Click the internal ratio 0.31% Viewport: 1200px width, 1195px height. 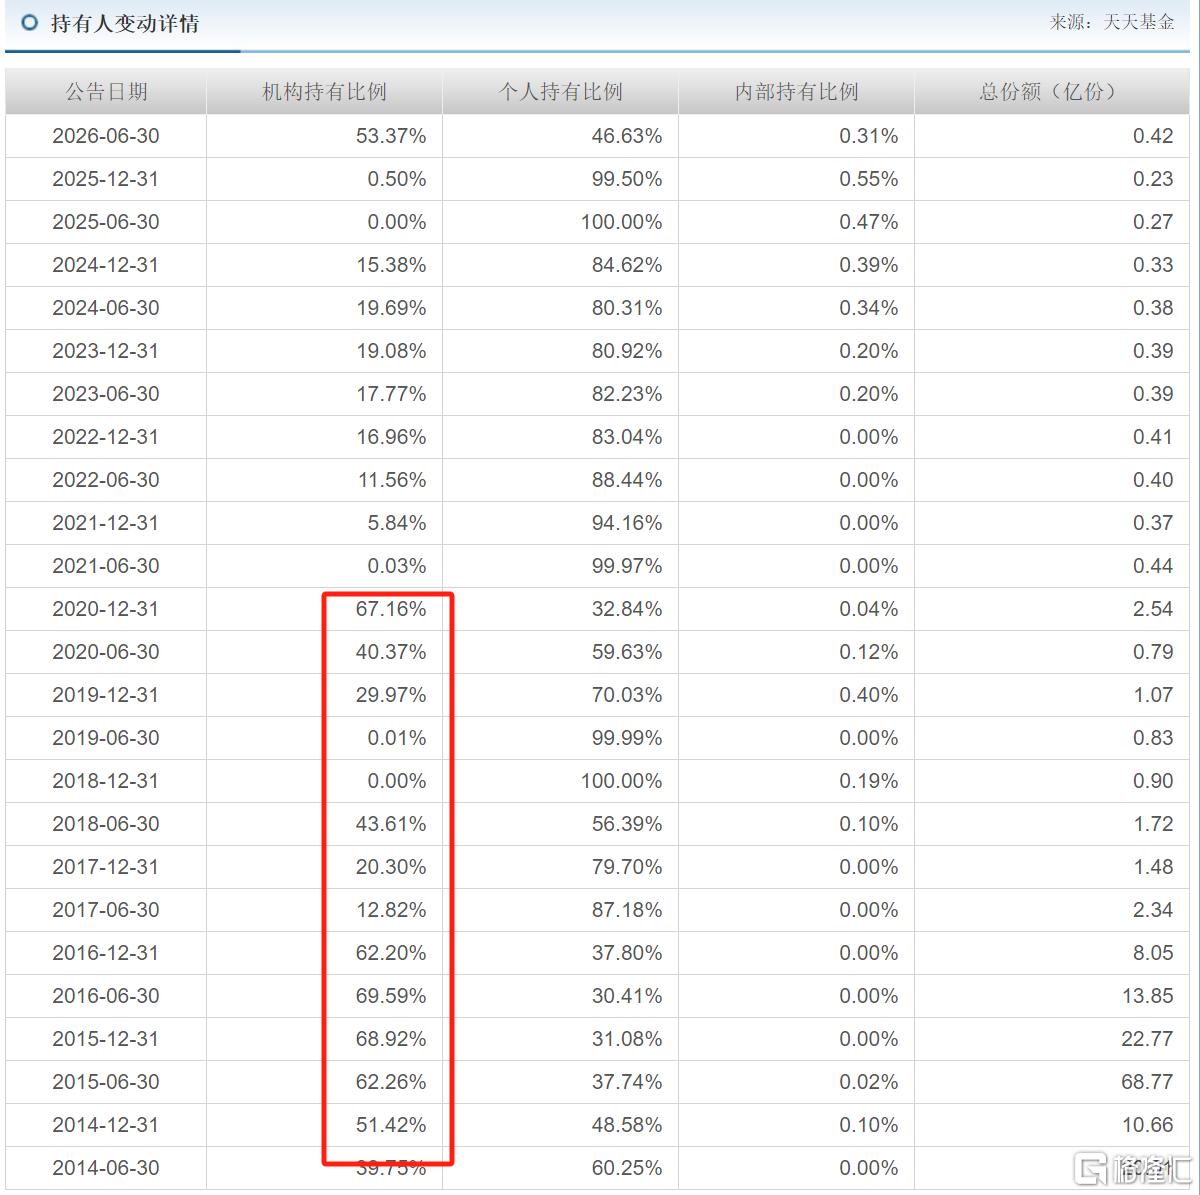[x=869, y=136]
